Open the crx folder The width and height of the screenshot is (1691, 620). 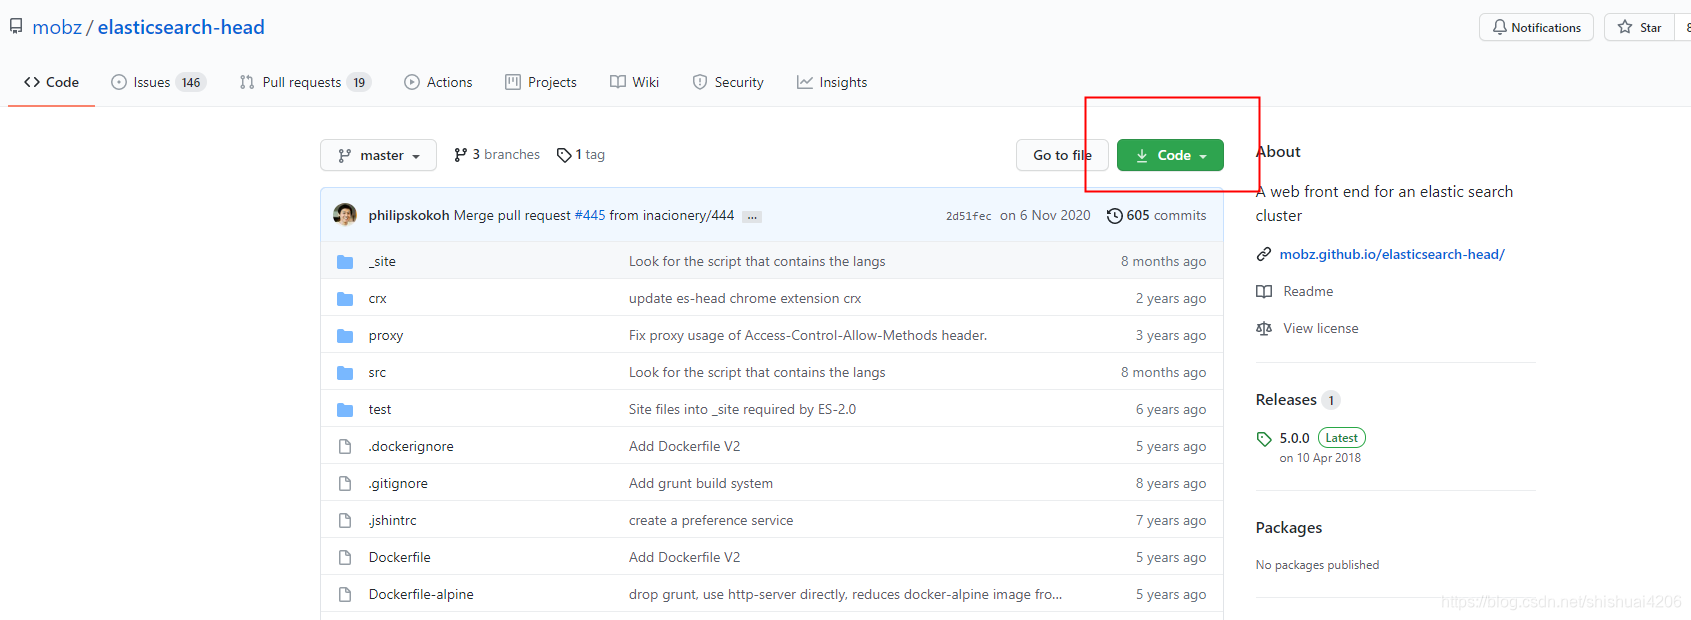pyautogui.click(x=377, y=299)
